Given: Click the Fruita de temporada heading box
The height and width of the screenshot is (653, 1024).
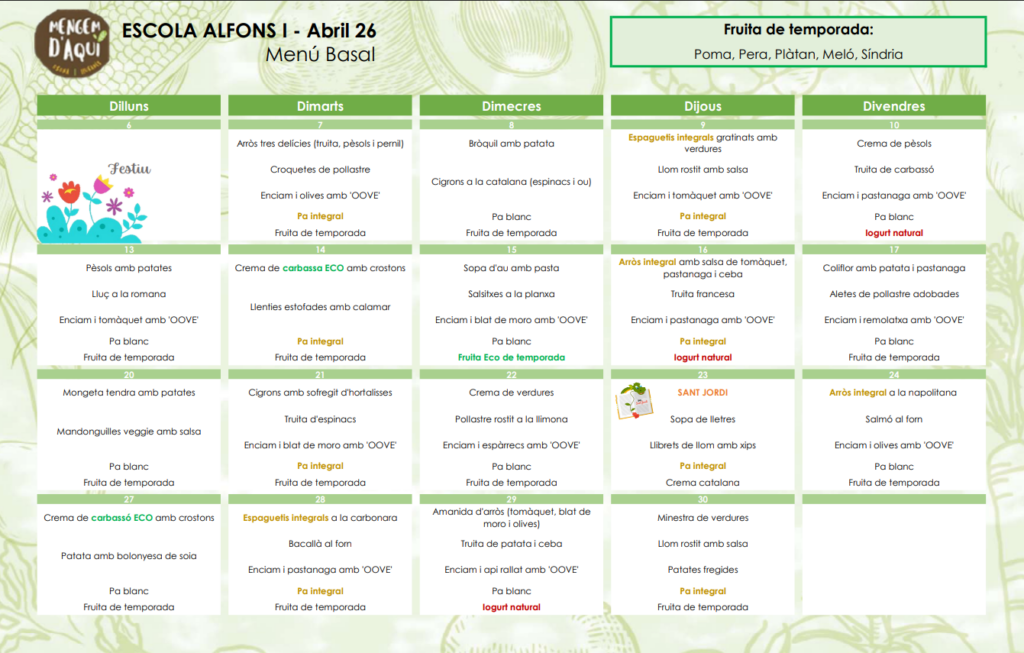Looking at the screenshot, I should click(x=798, y=30).
